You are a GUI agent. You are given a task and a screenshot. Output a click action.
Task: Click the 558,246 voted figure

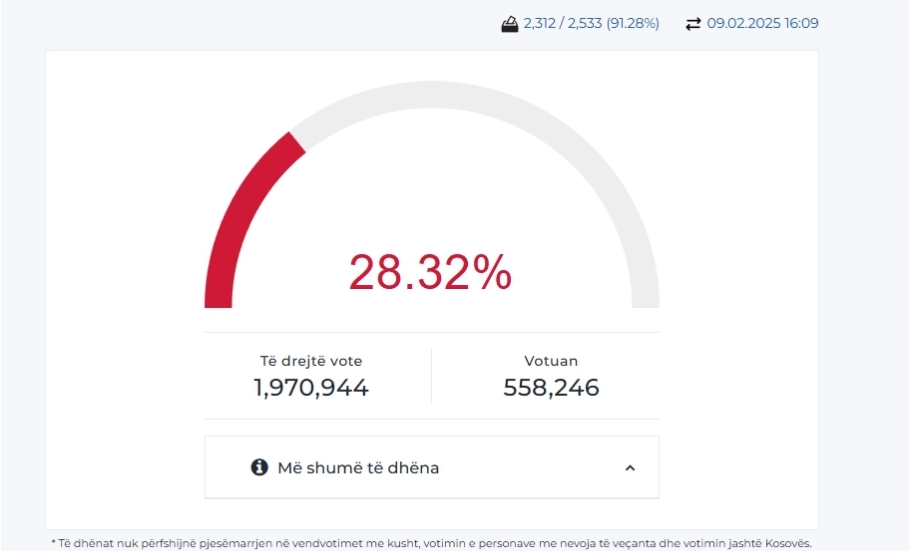click(x=551, y=388)
